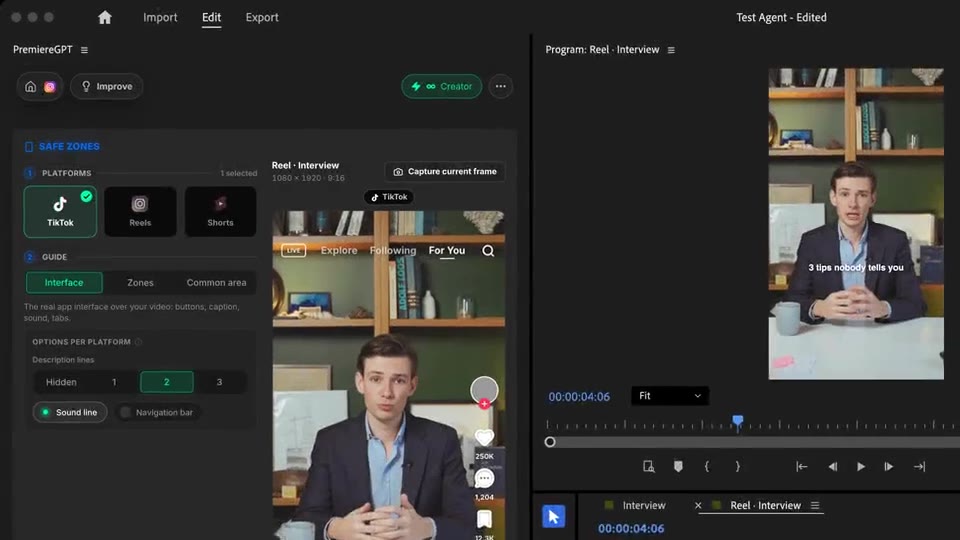The height and width of the screenshot is (540, 960).
Task: Click the Creator plan button
Action: click(x=441, y=86)
